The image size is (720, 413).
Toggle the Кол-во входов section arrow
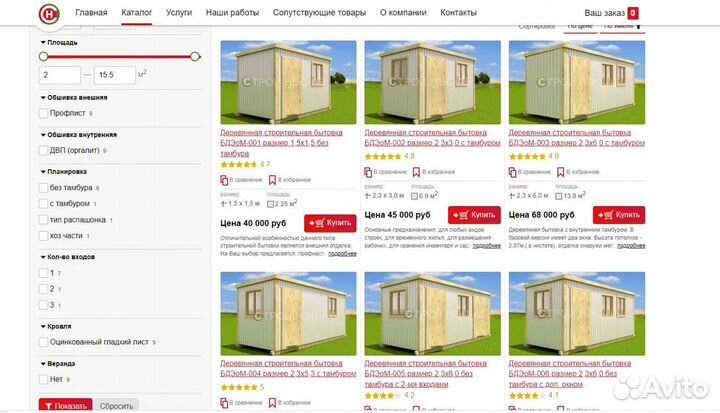[43, 257]
